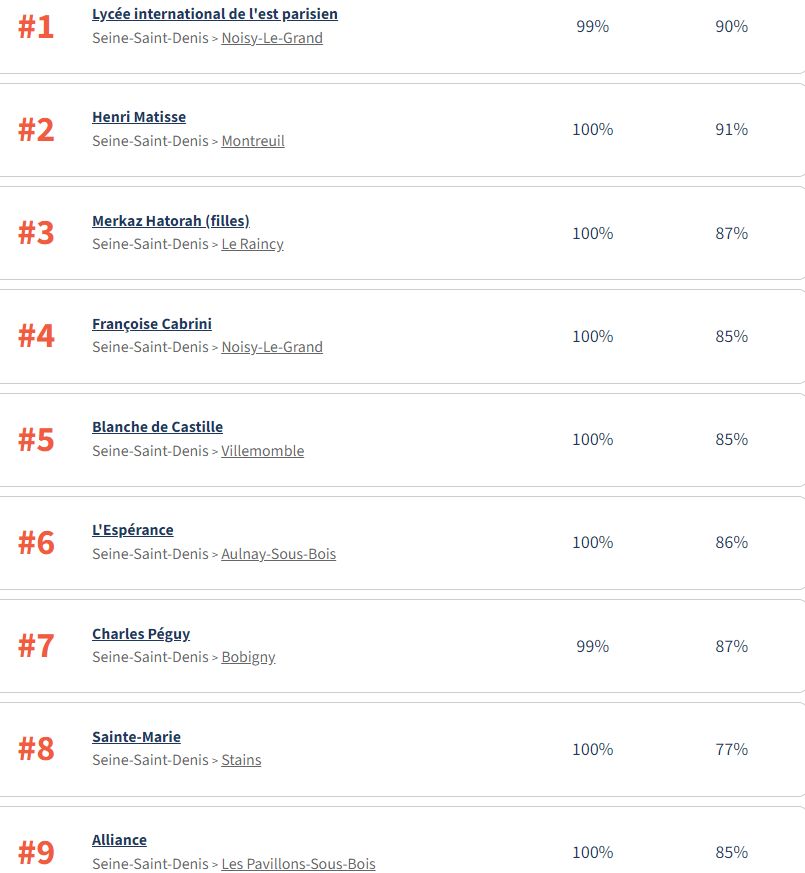The height and width of the screenshot is (873, 805).
Task: Open the Stains city link
Action: 241,760
